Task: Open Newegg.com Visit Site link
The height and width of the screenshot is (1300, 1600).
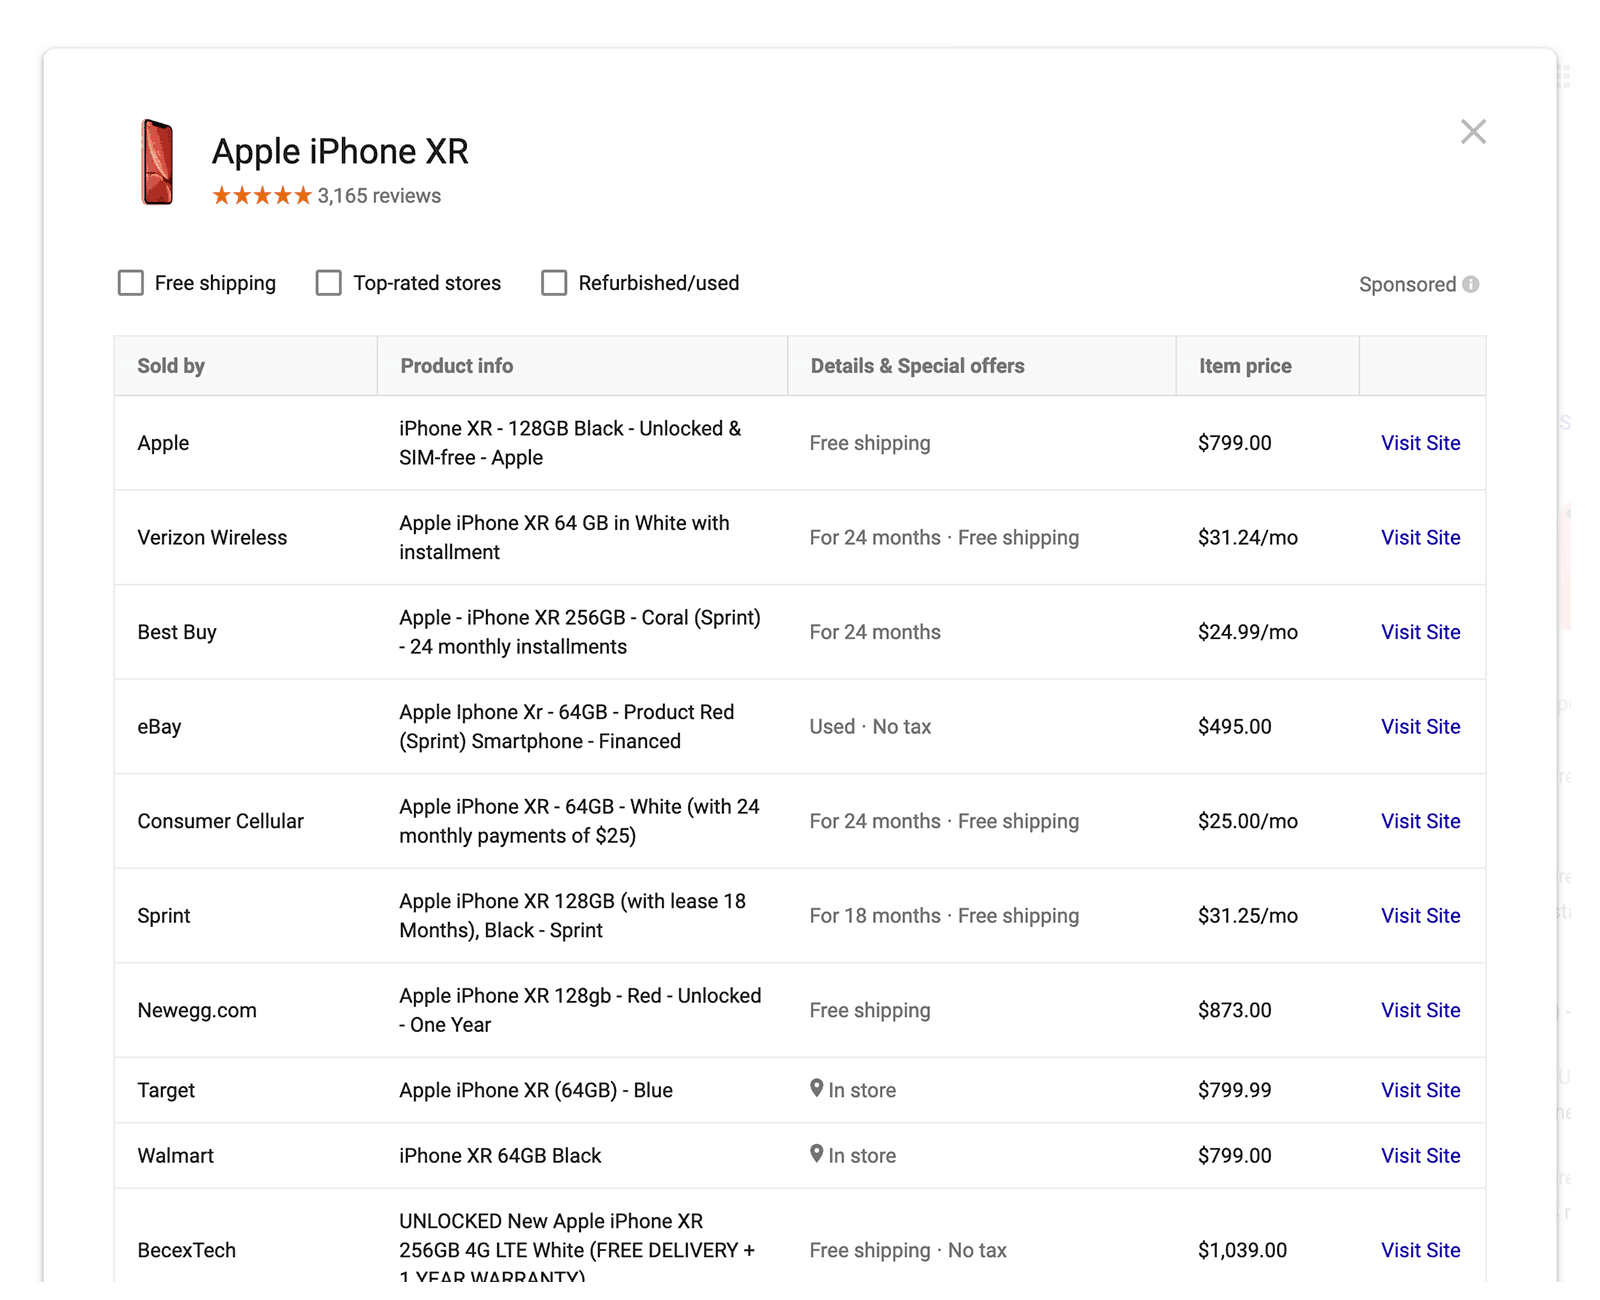Action: point(1420,1010)
